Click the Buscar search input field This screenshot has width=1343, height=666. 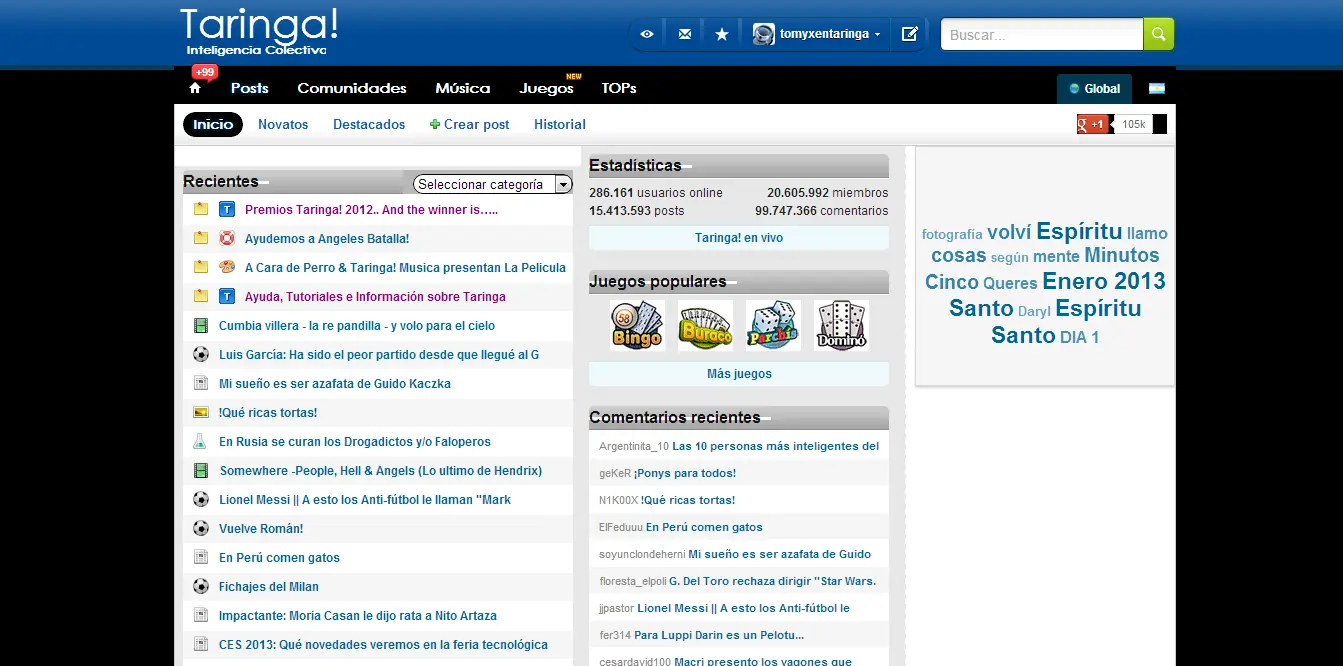(x=1042, y=35)
